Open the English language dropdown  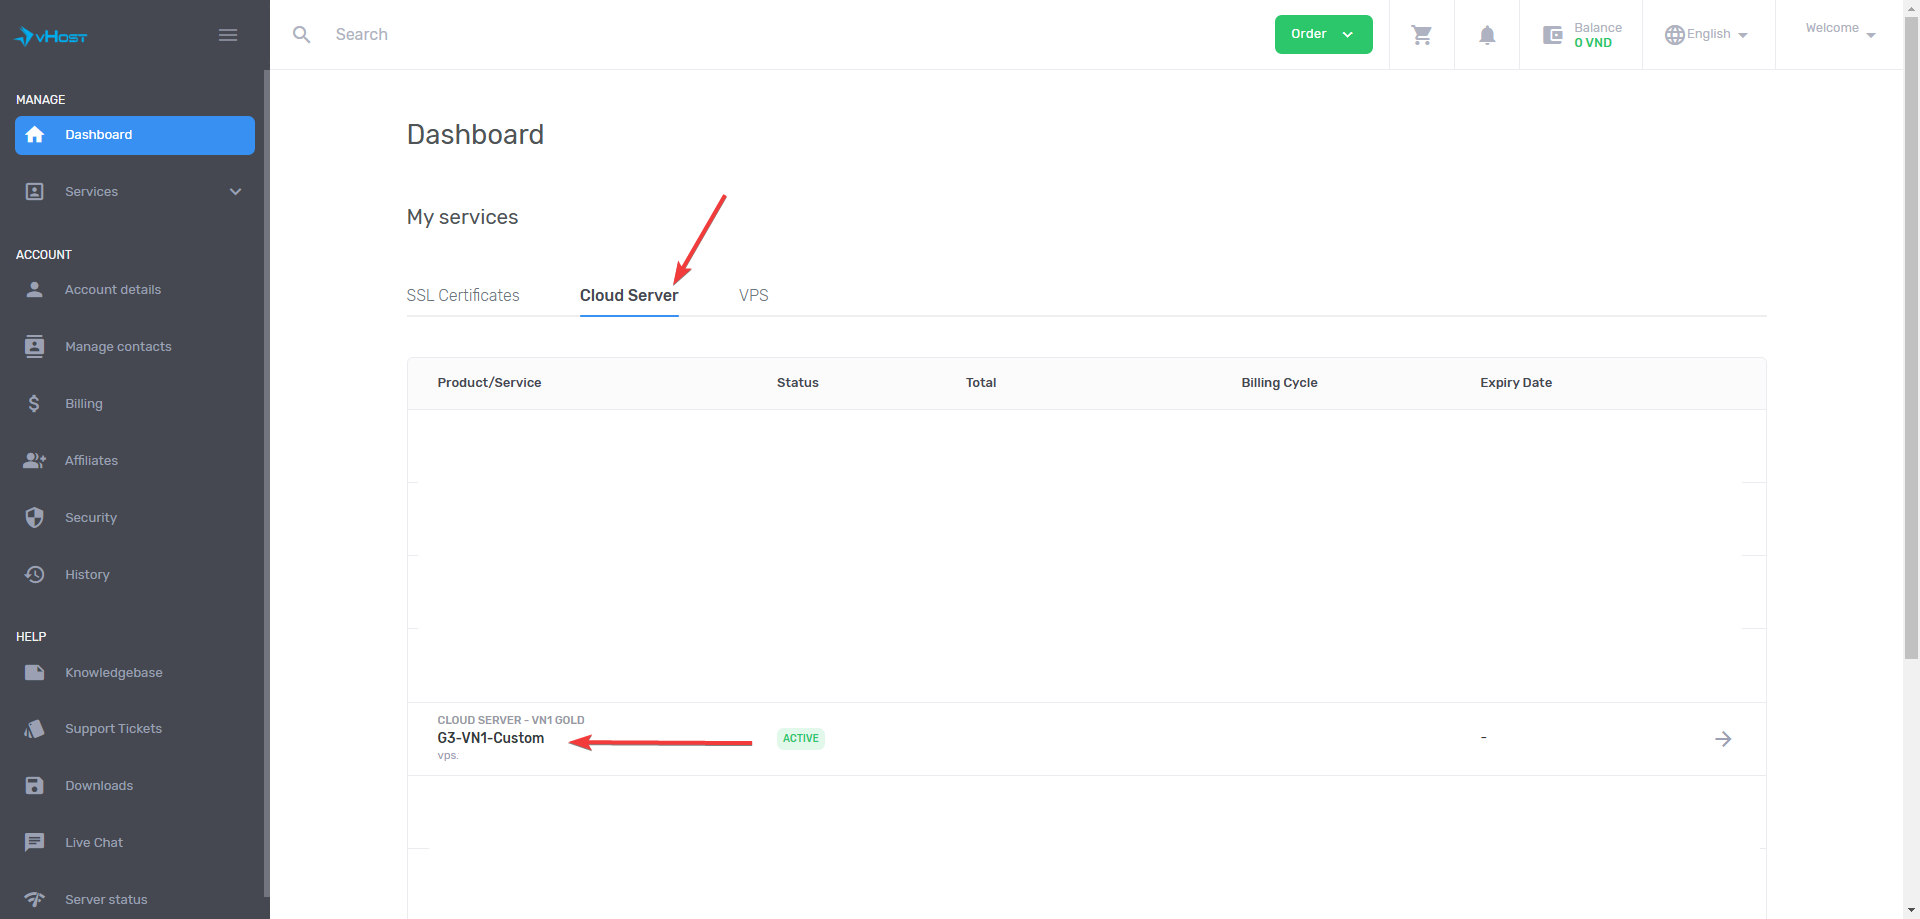[x=1707, y=34]
